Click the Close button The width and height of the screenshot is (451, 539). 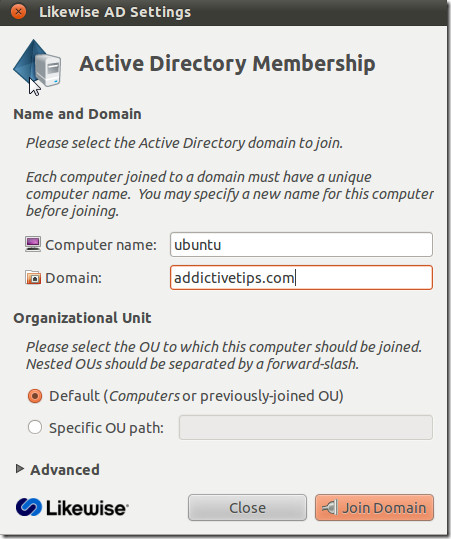(247, 507)
